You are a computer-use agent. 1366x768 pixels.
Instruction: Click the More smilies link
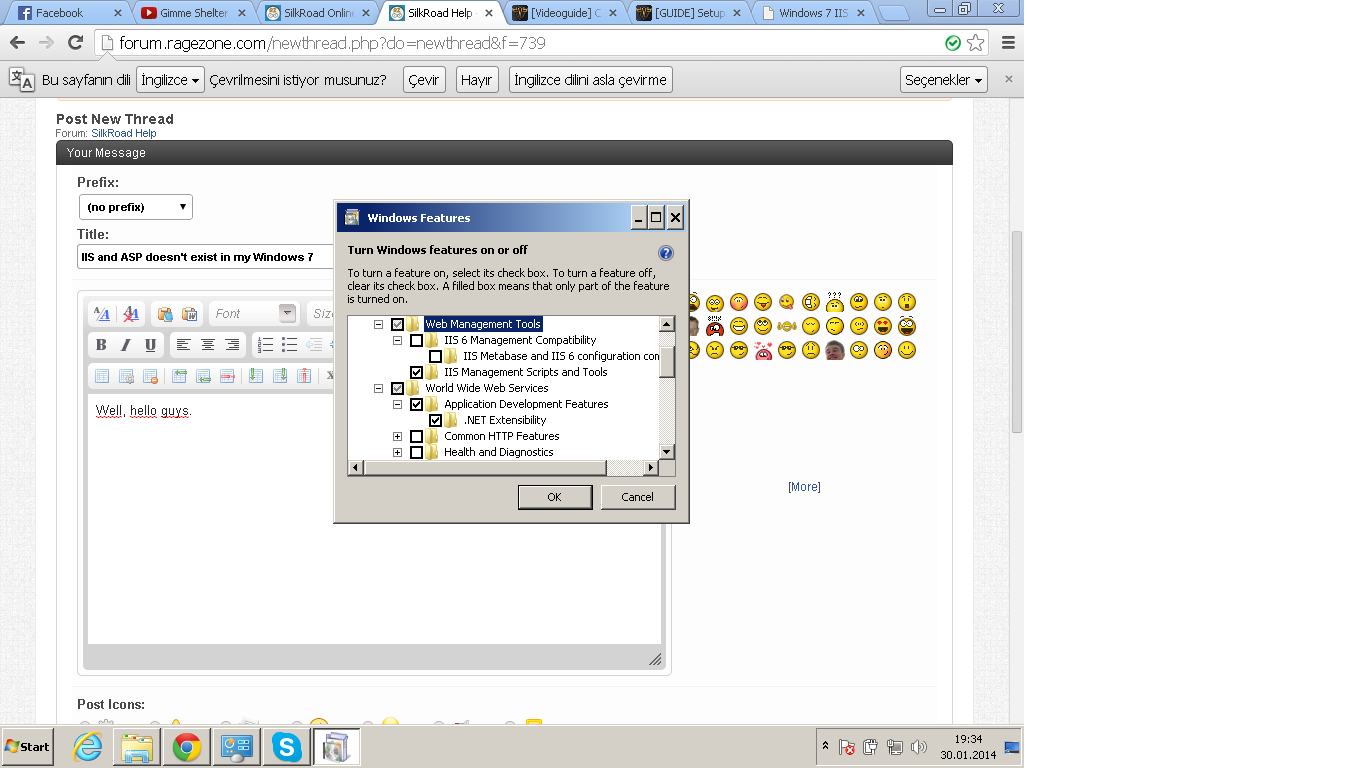tap(804, 487)
